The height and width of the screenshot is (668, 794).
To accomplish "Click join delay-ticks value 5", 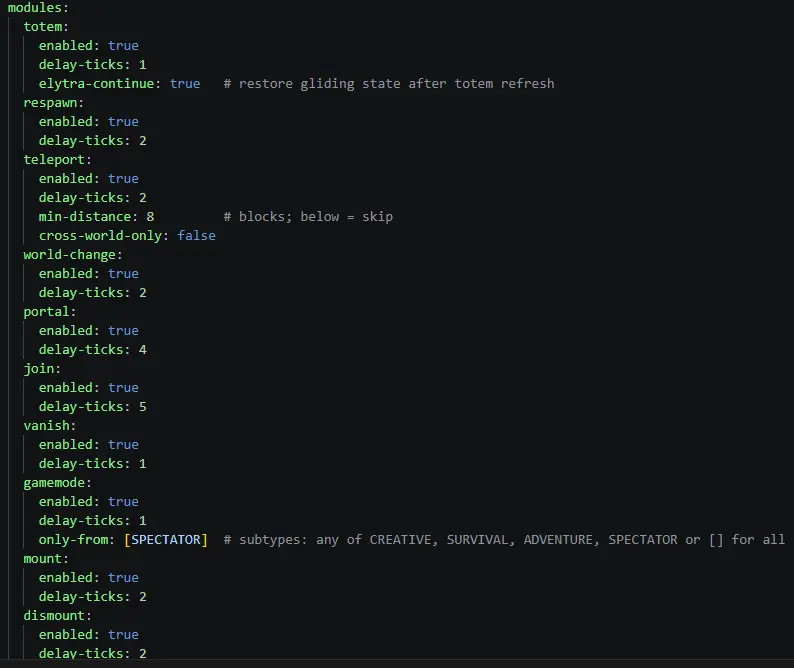I will pos(143,407).
